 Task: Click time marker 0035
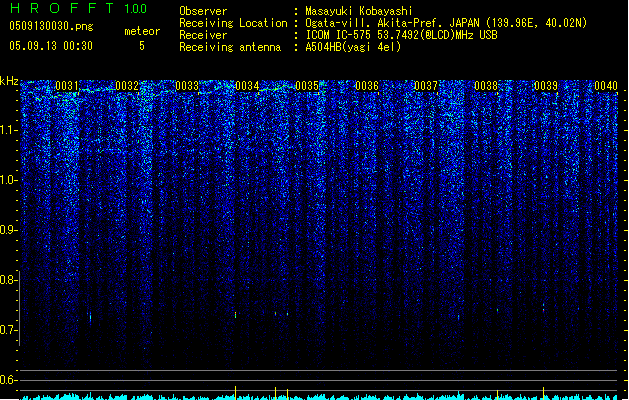(307, 86)
